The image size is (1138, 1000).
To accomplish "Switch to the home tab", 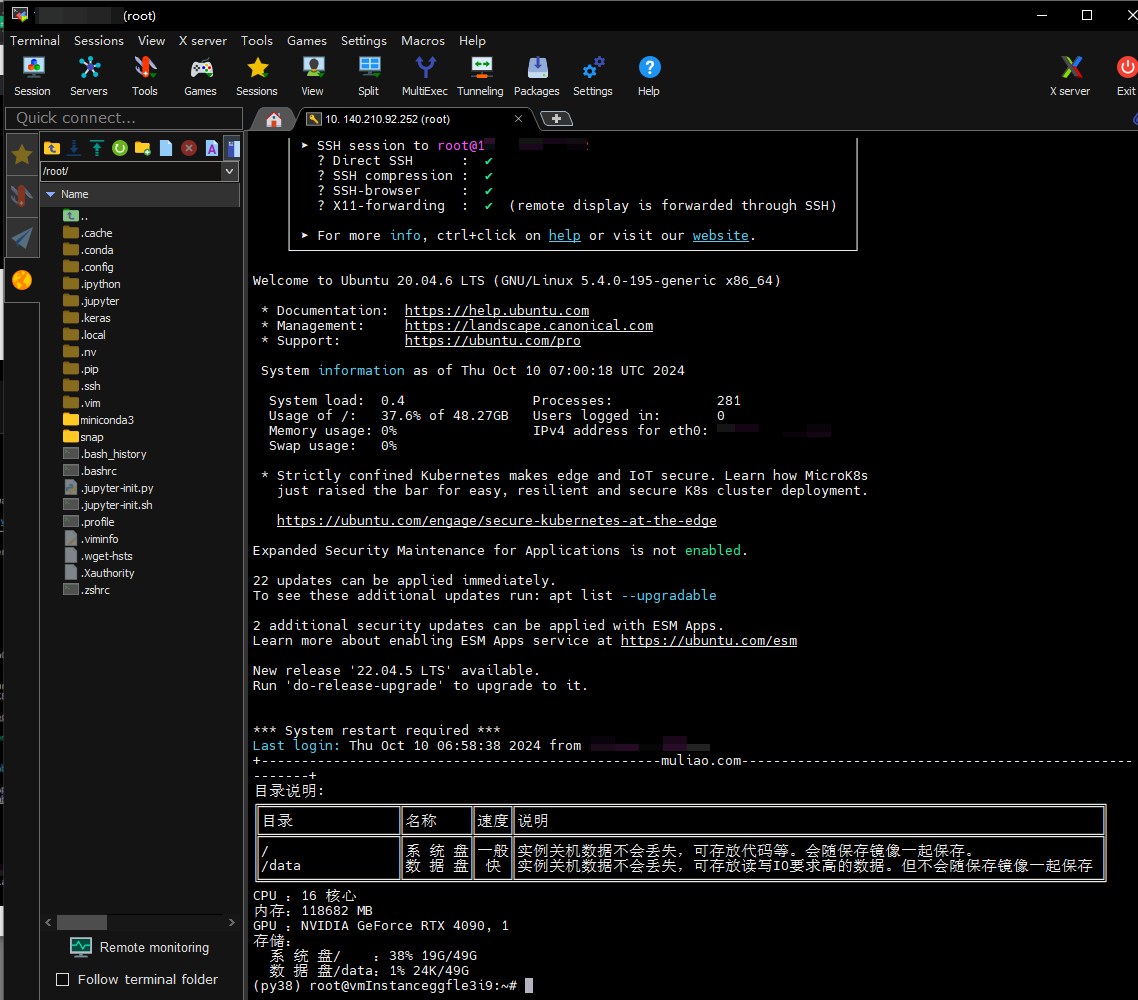I will click(273, 119).
